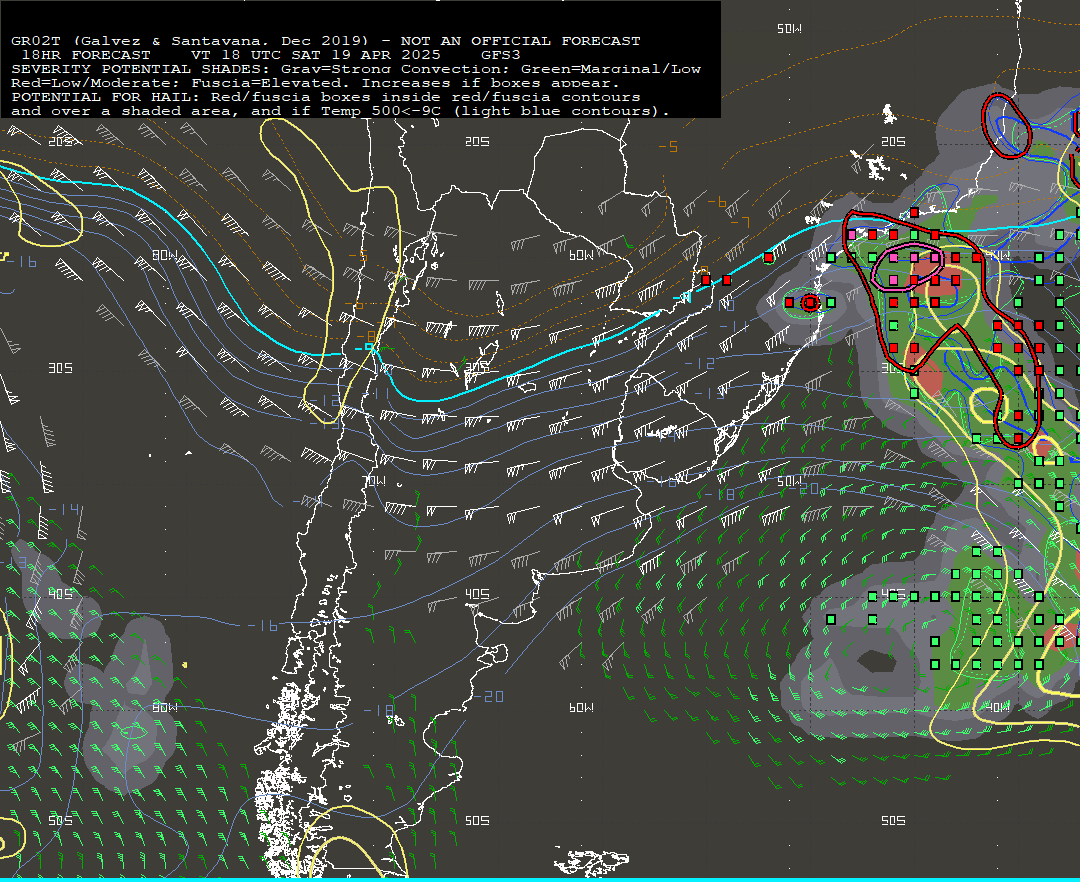
Task: Click the small cyan square marker on cyan line
Action: point(370,348)
